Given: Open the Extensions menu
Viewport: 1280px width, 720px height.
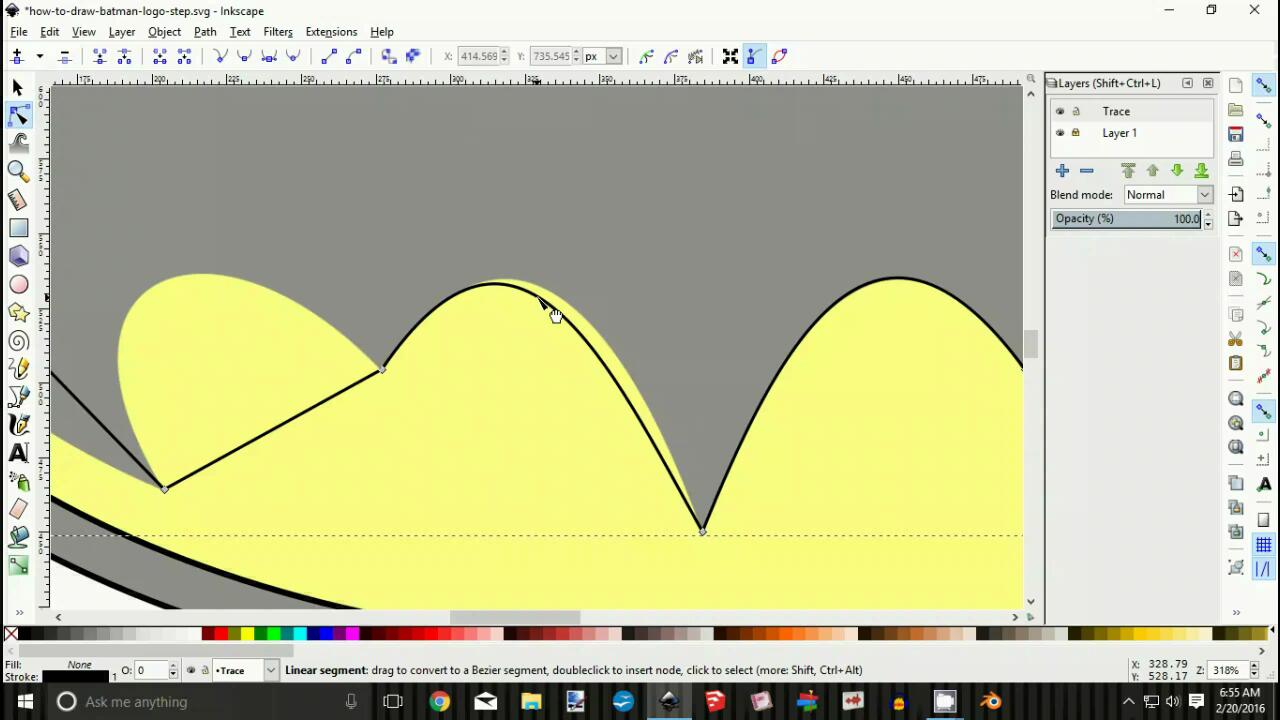Looking at the screenshot, I should point(331,32).
